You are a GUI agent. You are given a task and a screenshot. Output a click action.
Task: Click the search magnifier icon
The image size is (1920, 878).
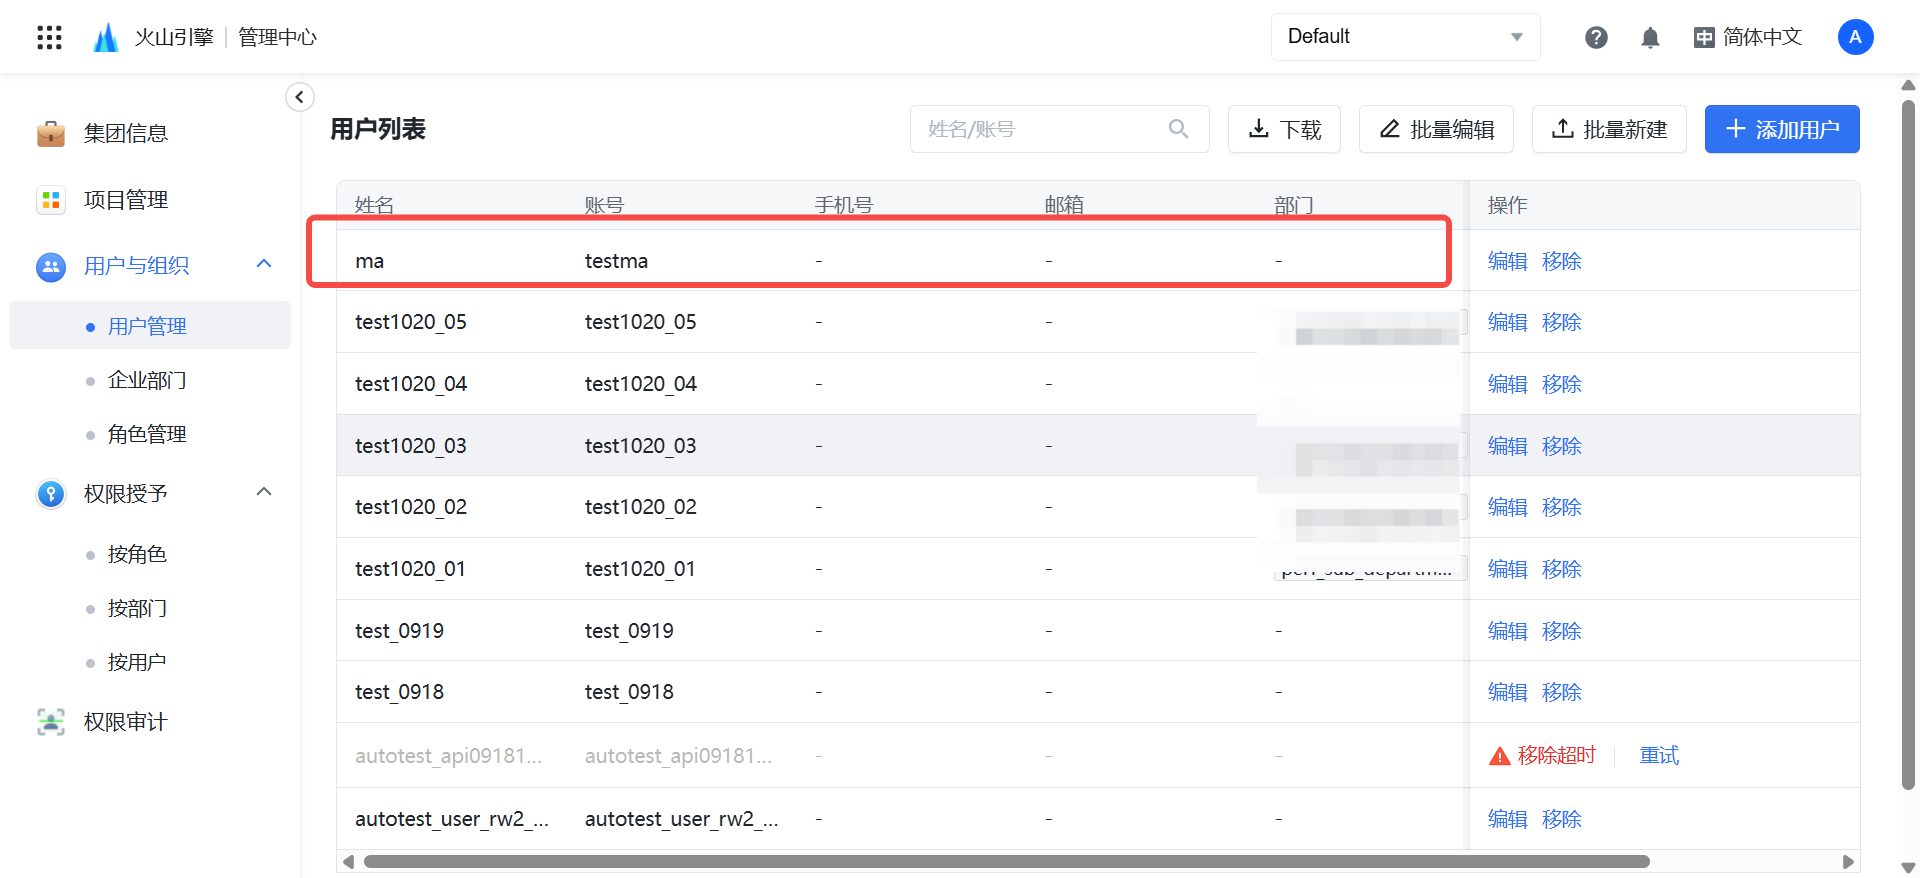tap(1179, 129)
